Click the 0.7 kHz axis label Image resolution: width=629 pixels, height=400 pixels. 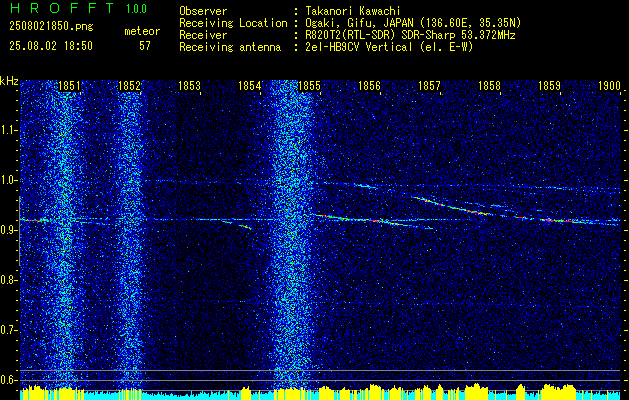point(8,330)
